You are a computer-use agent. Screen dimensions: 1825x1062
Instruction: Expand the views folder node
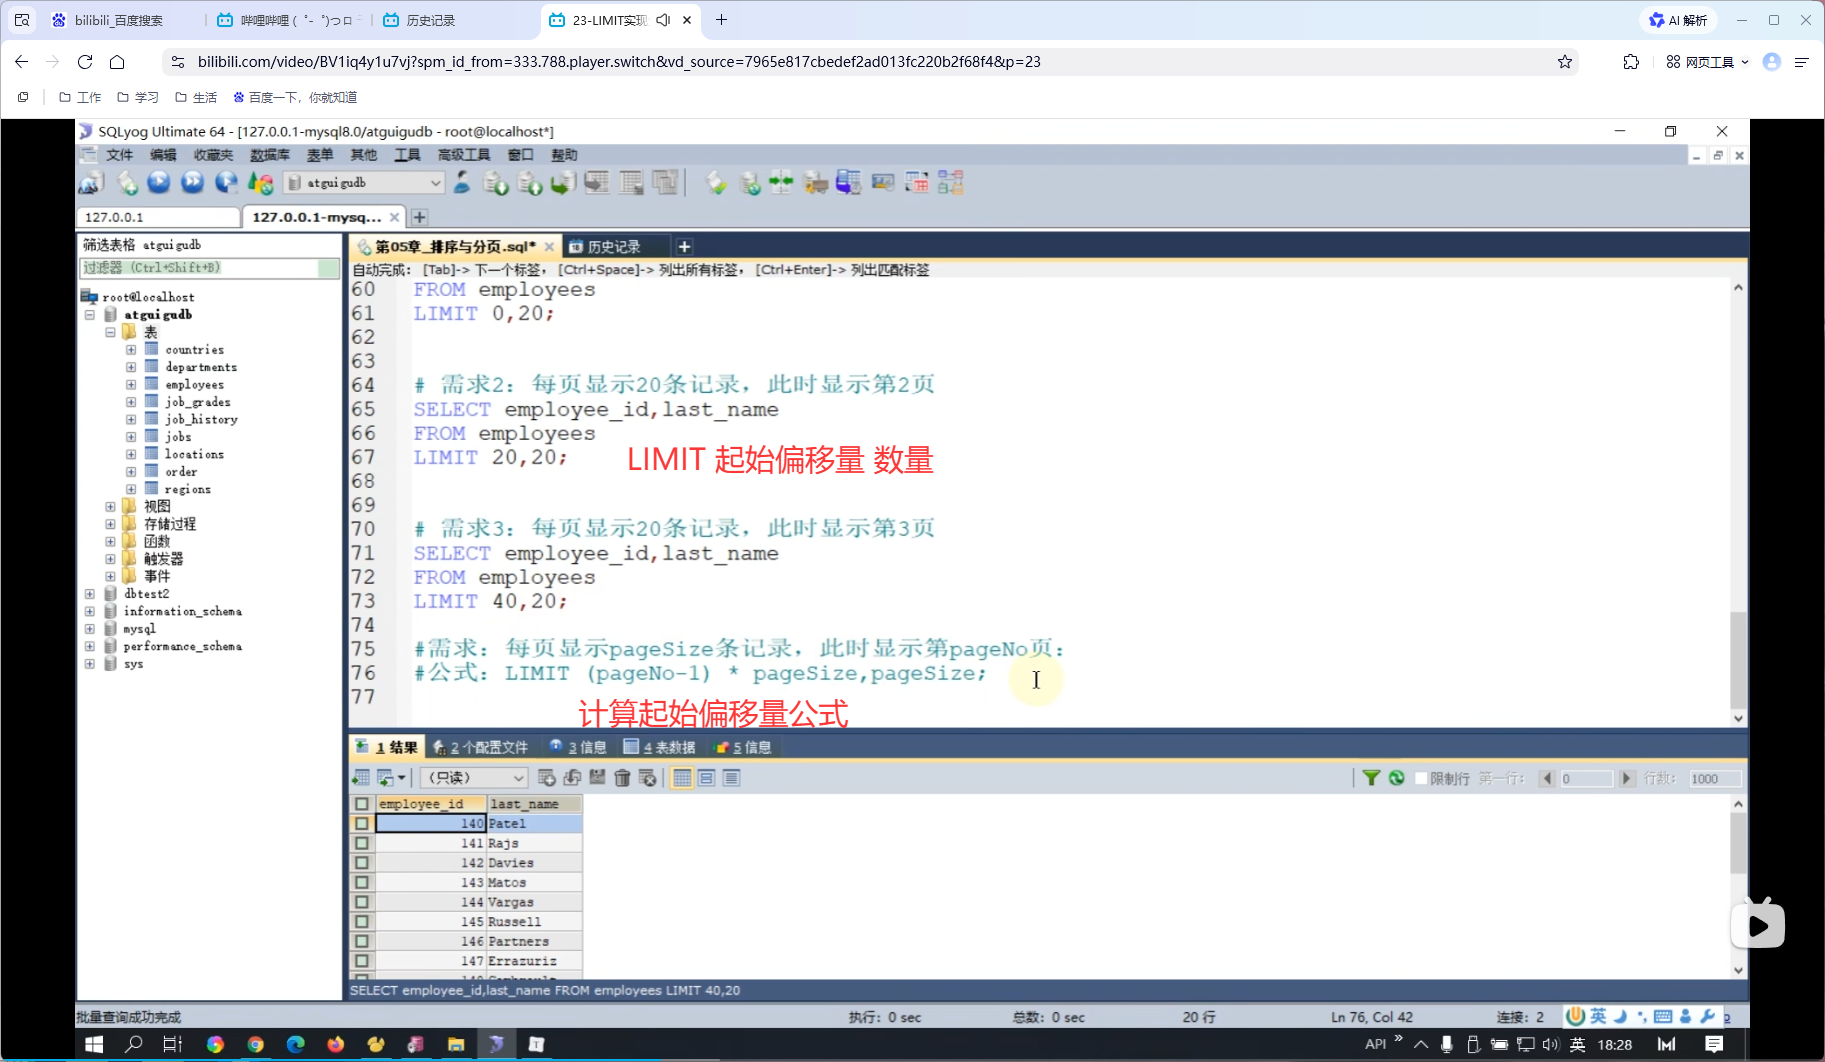[x=110, y=507]
